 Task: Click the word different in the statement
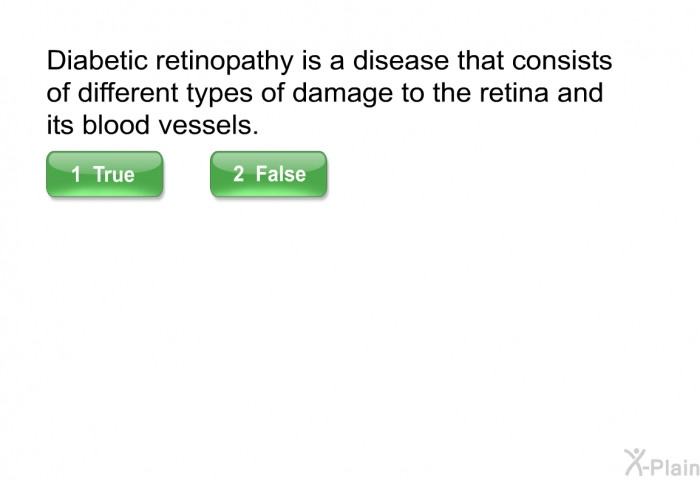pyautogui.click(x=128, y=92)
